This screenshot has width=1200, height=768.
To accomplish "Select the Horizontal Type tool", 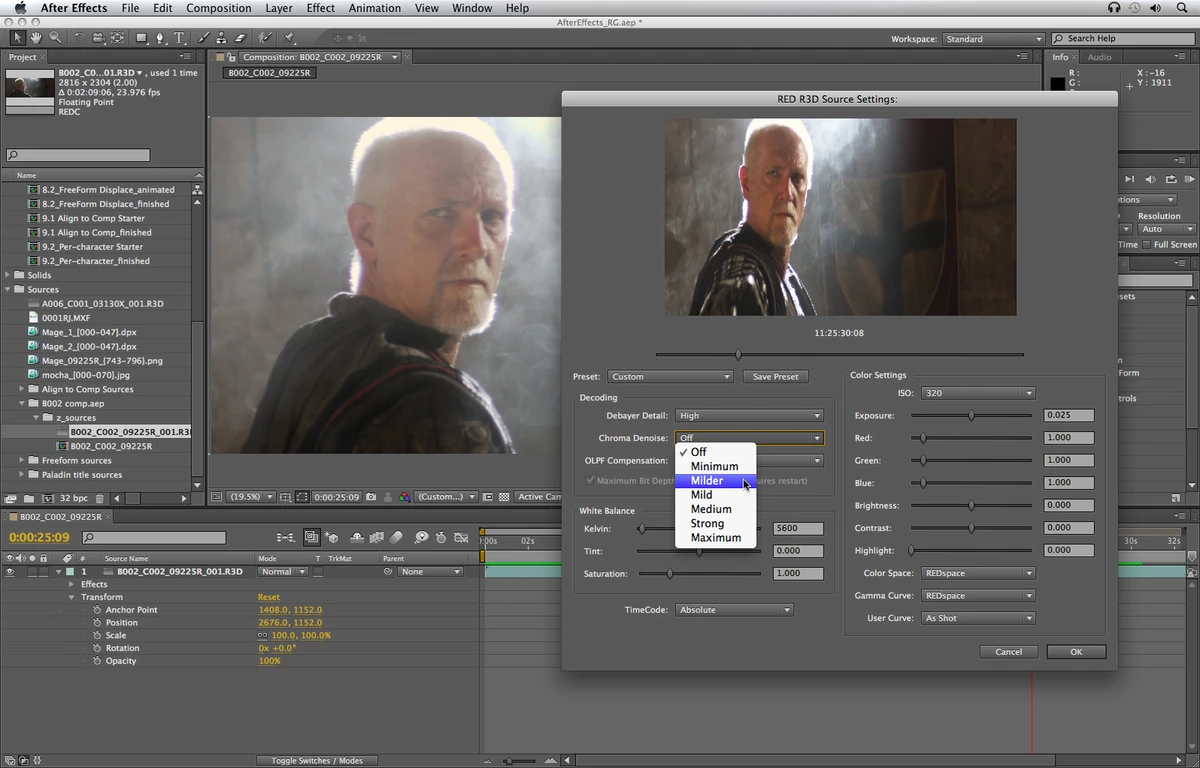I will (179, 38).
